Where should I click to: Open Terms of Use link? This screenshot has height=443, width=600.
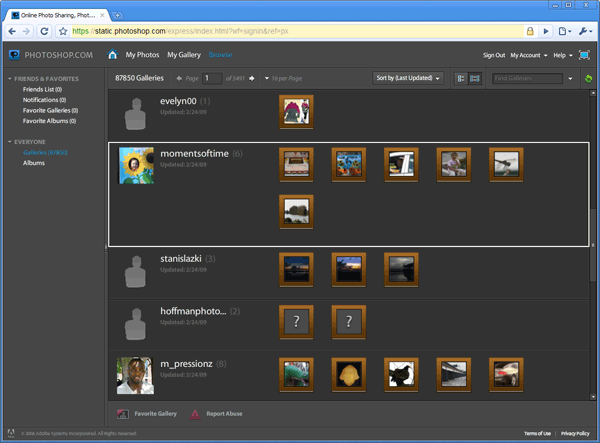pyautogui.click(x=537, y=433)
